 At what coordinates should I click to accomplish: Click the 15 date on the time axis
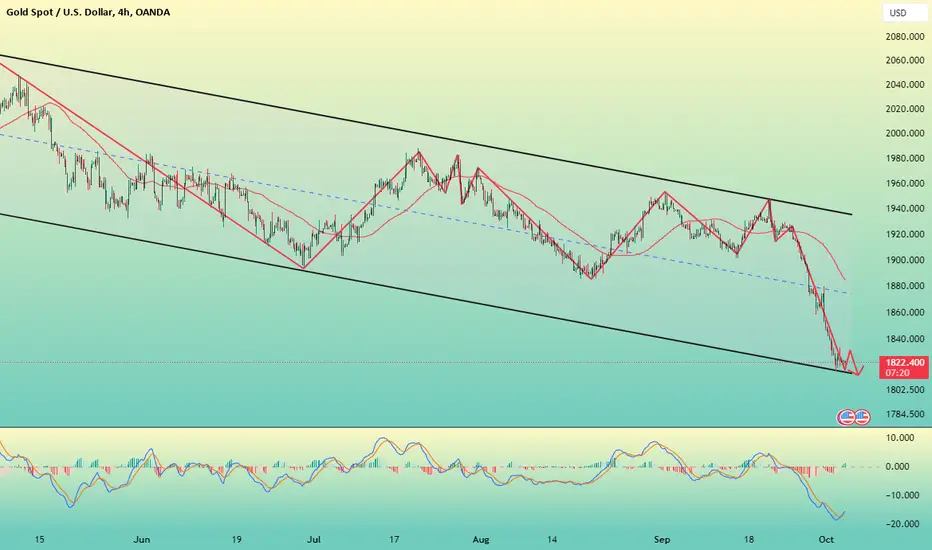pyautogui.click(x=39, y=540)
